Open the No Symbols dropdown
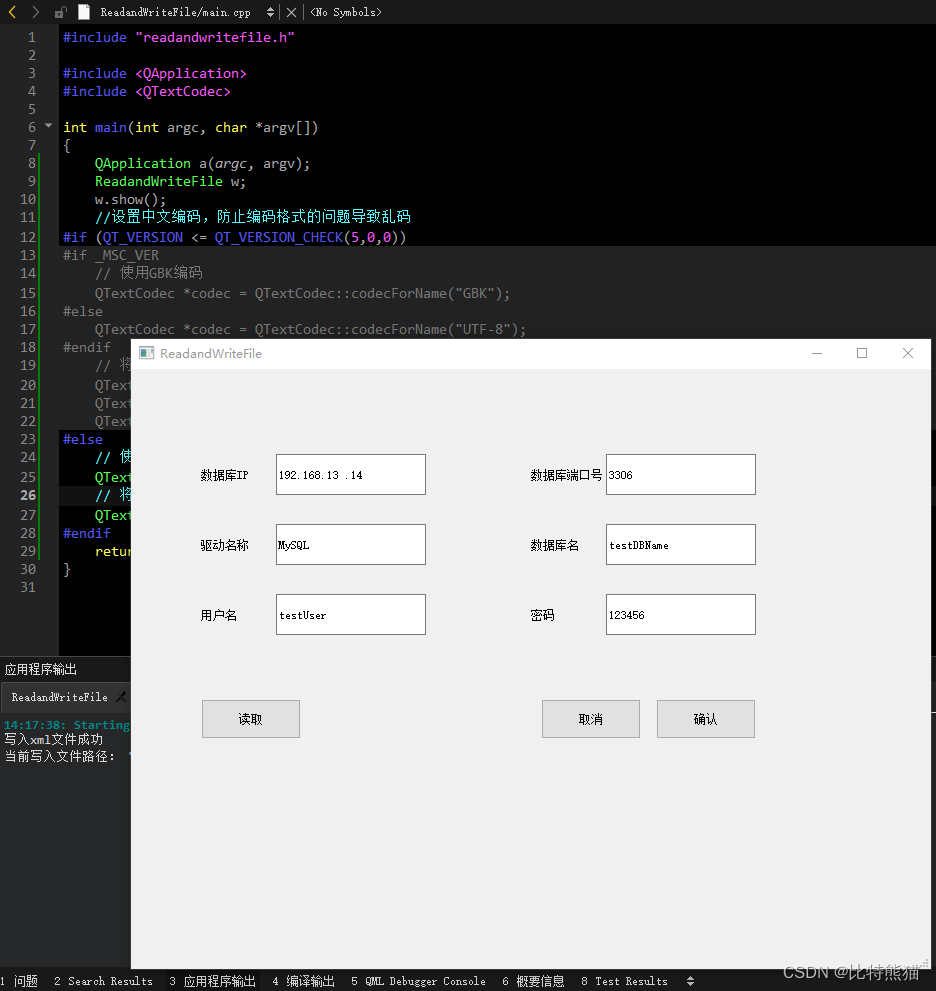The height and width of the screenshot is (991, 936). click(345, 12)
